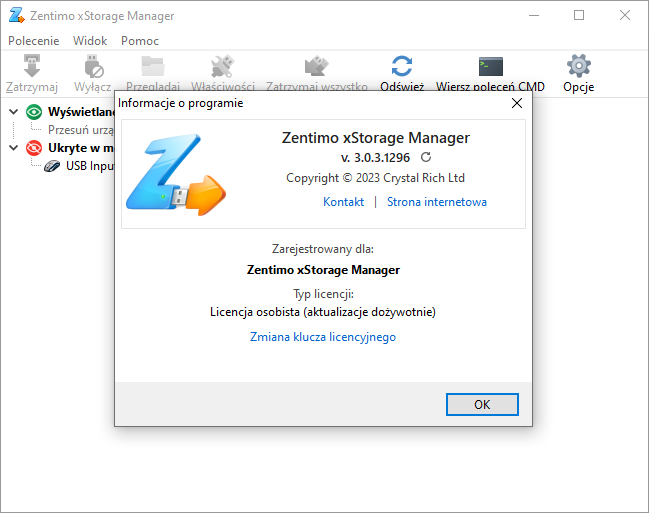Screen dimensions: 649x513
Task: Close the Informacje o programie dialog
Action: [x=517, y=103]
